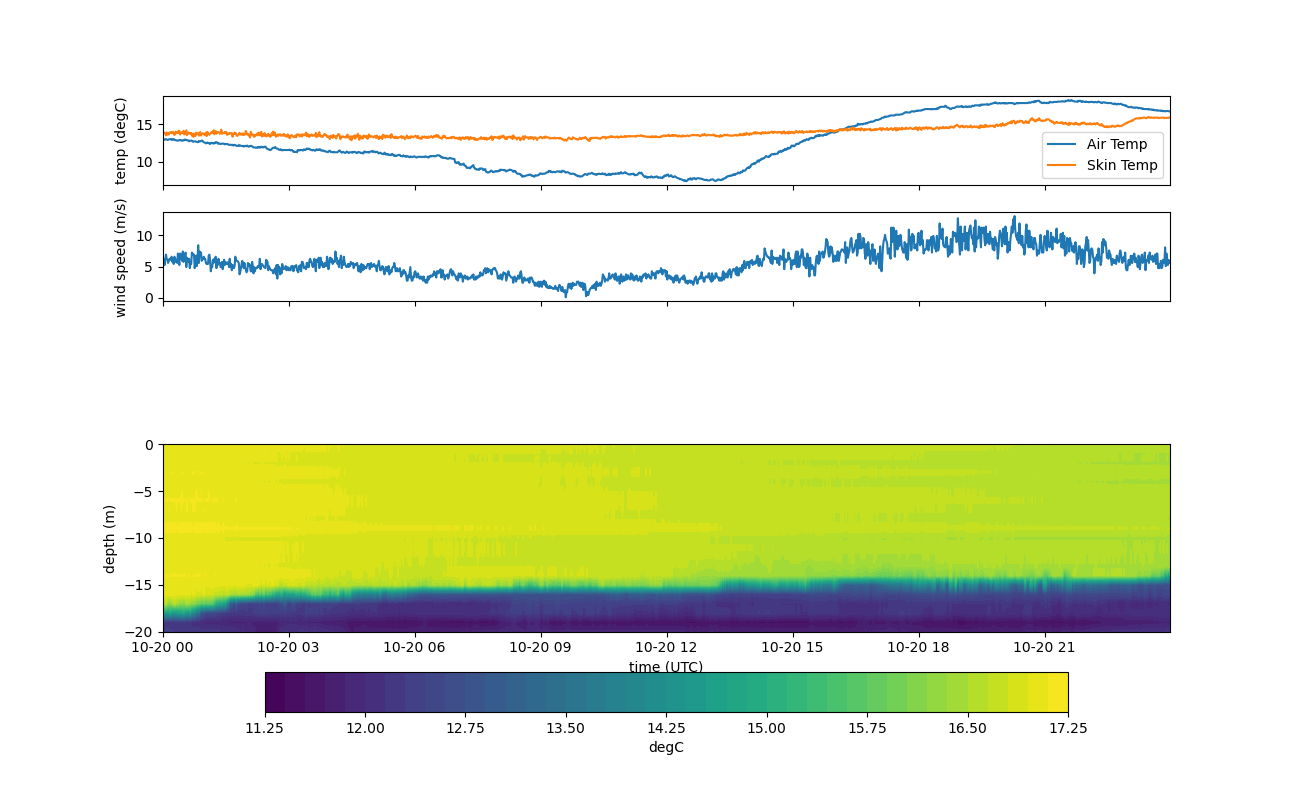Click the 10-20 06 time tick label
The width and height of the screenshot is (1300, 800).
pos(415,648)
